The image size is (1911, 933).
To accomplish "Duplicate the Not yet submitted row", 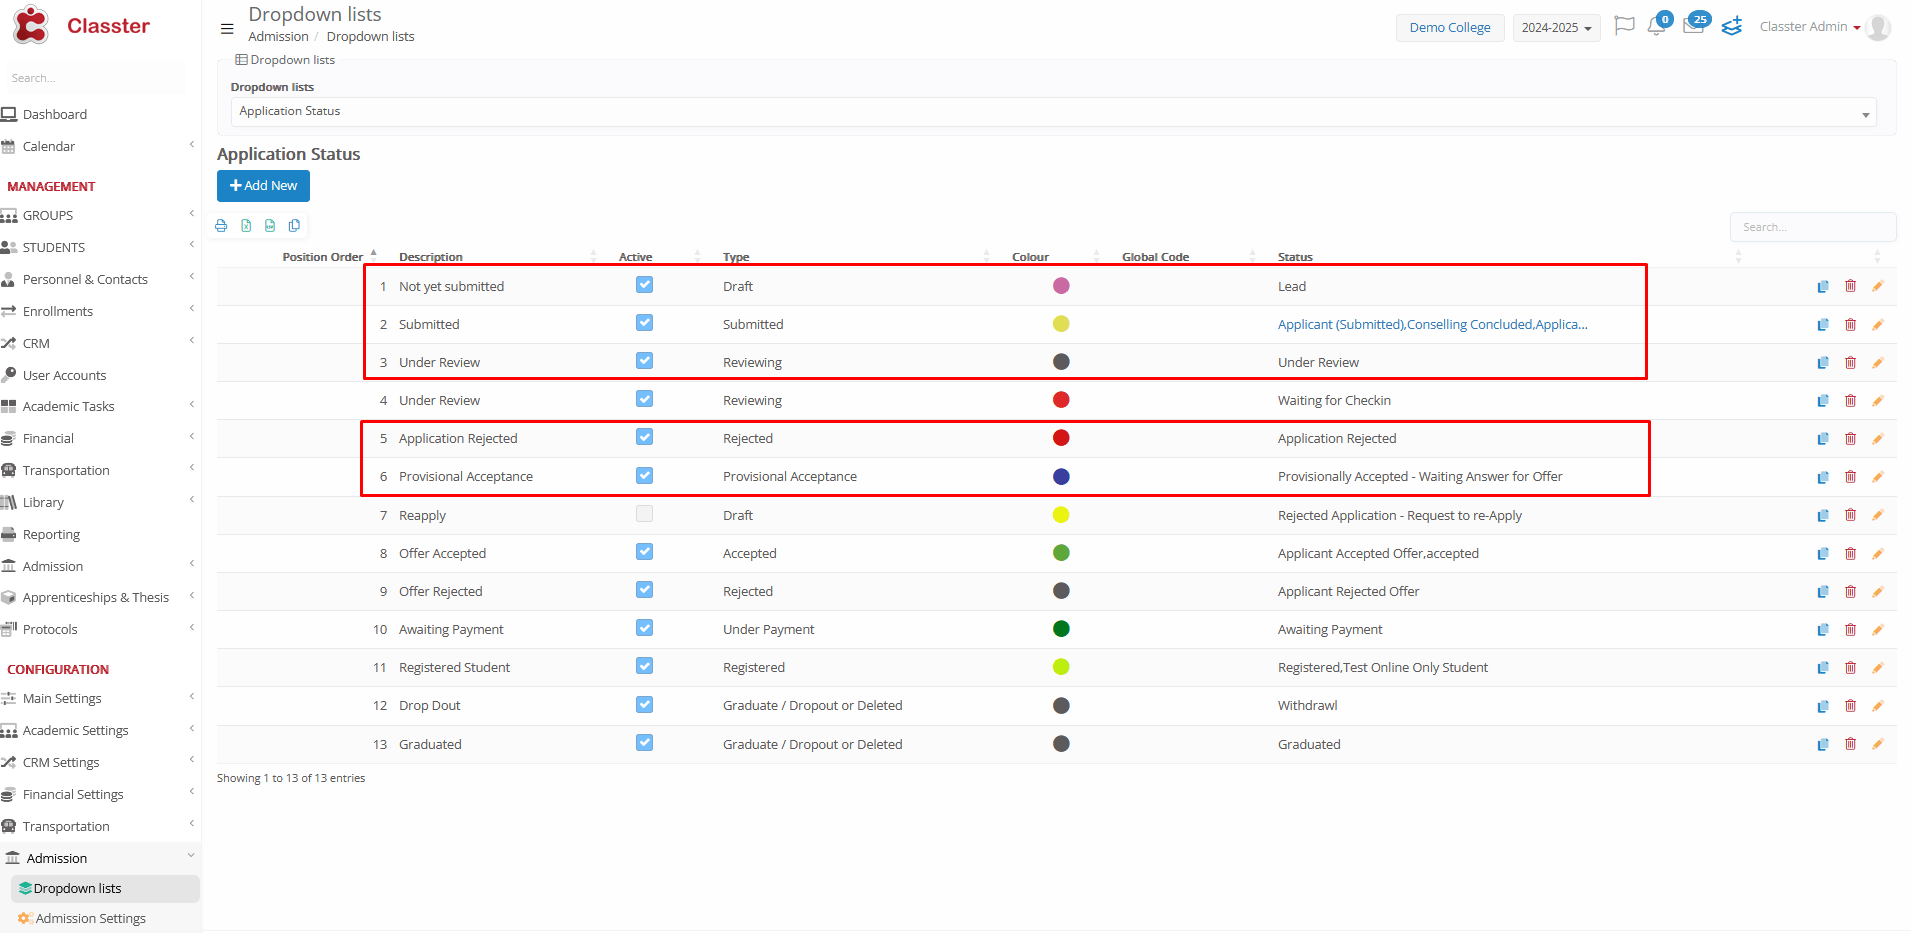I will 1822,287.
